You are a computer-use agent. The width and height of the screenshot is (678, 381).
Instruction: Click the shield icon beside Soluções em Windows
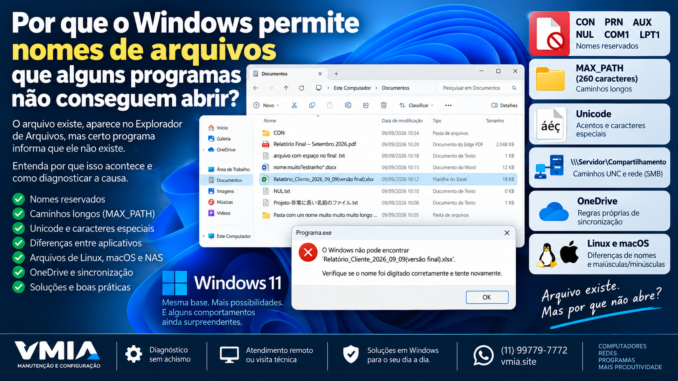pos(351,354)
